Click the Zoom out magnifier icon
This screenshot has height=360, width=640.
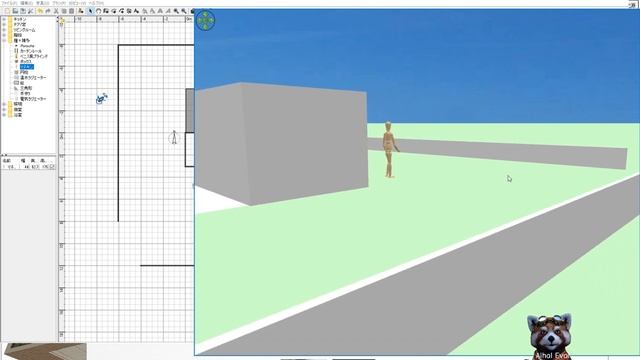[183, 11]
